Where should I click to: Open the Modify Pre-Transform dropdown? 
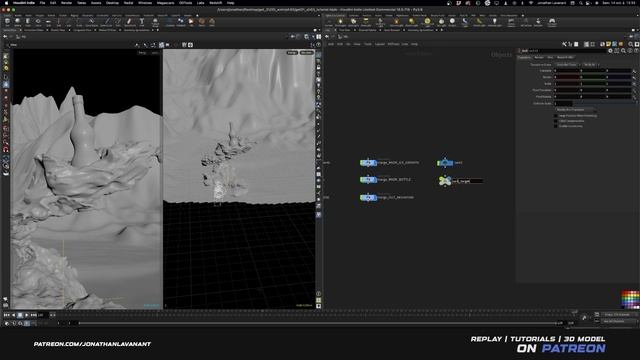click(x=575, y=110)
